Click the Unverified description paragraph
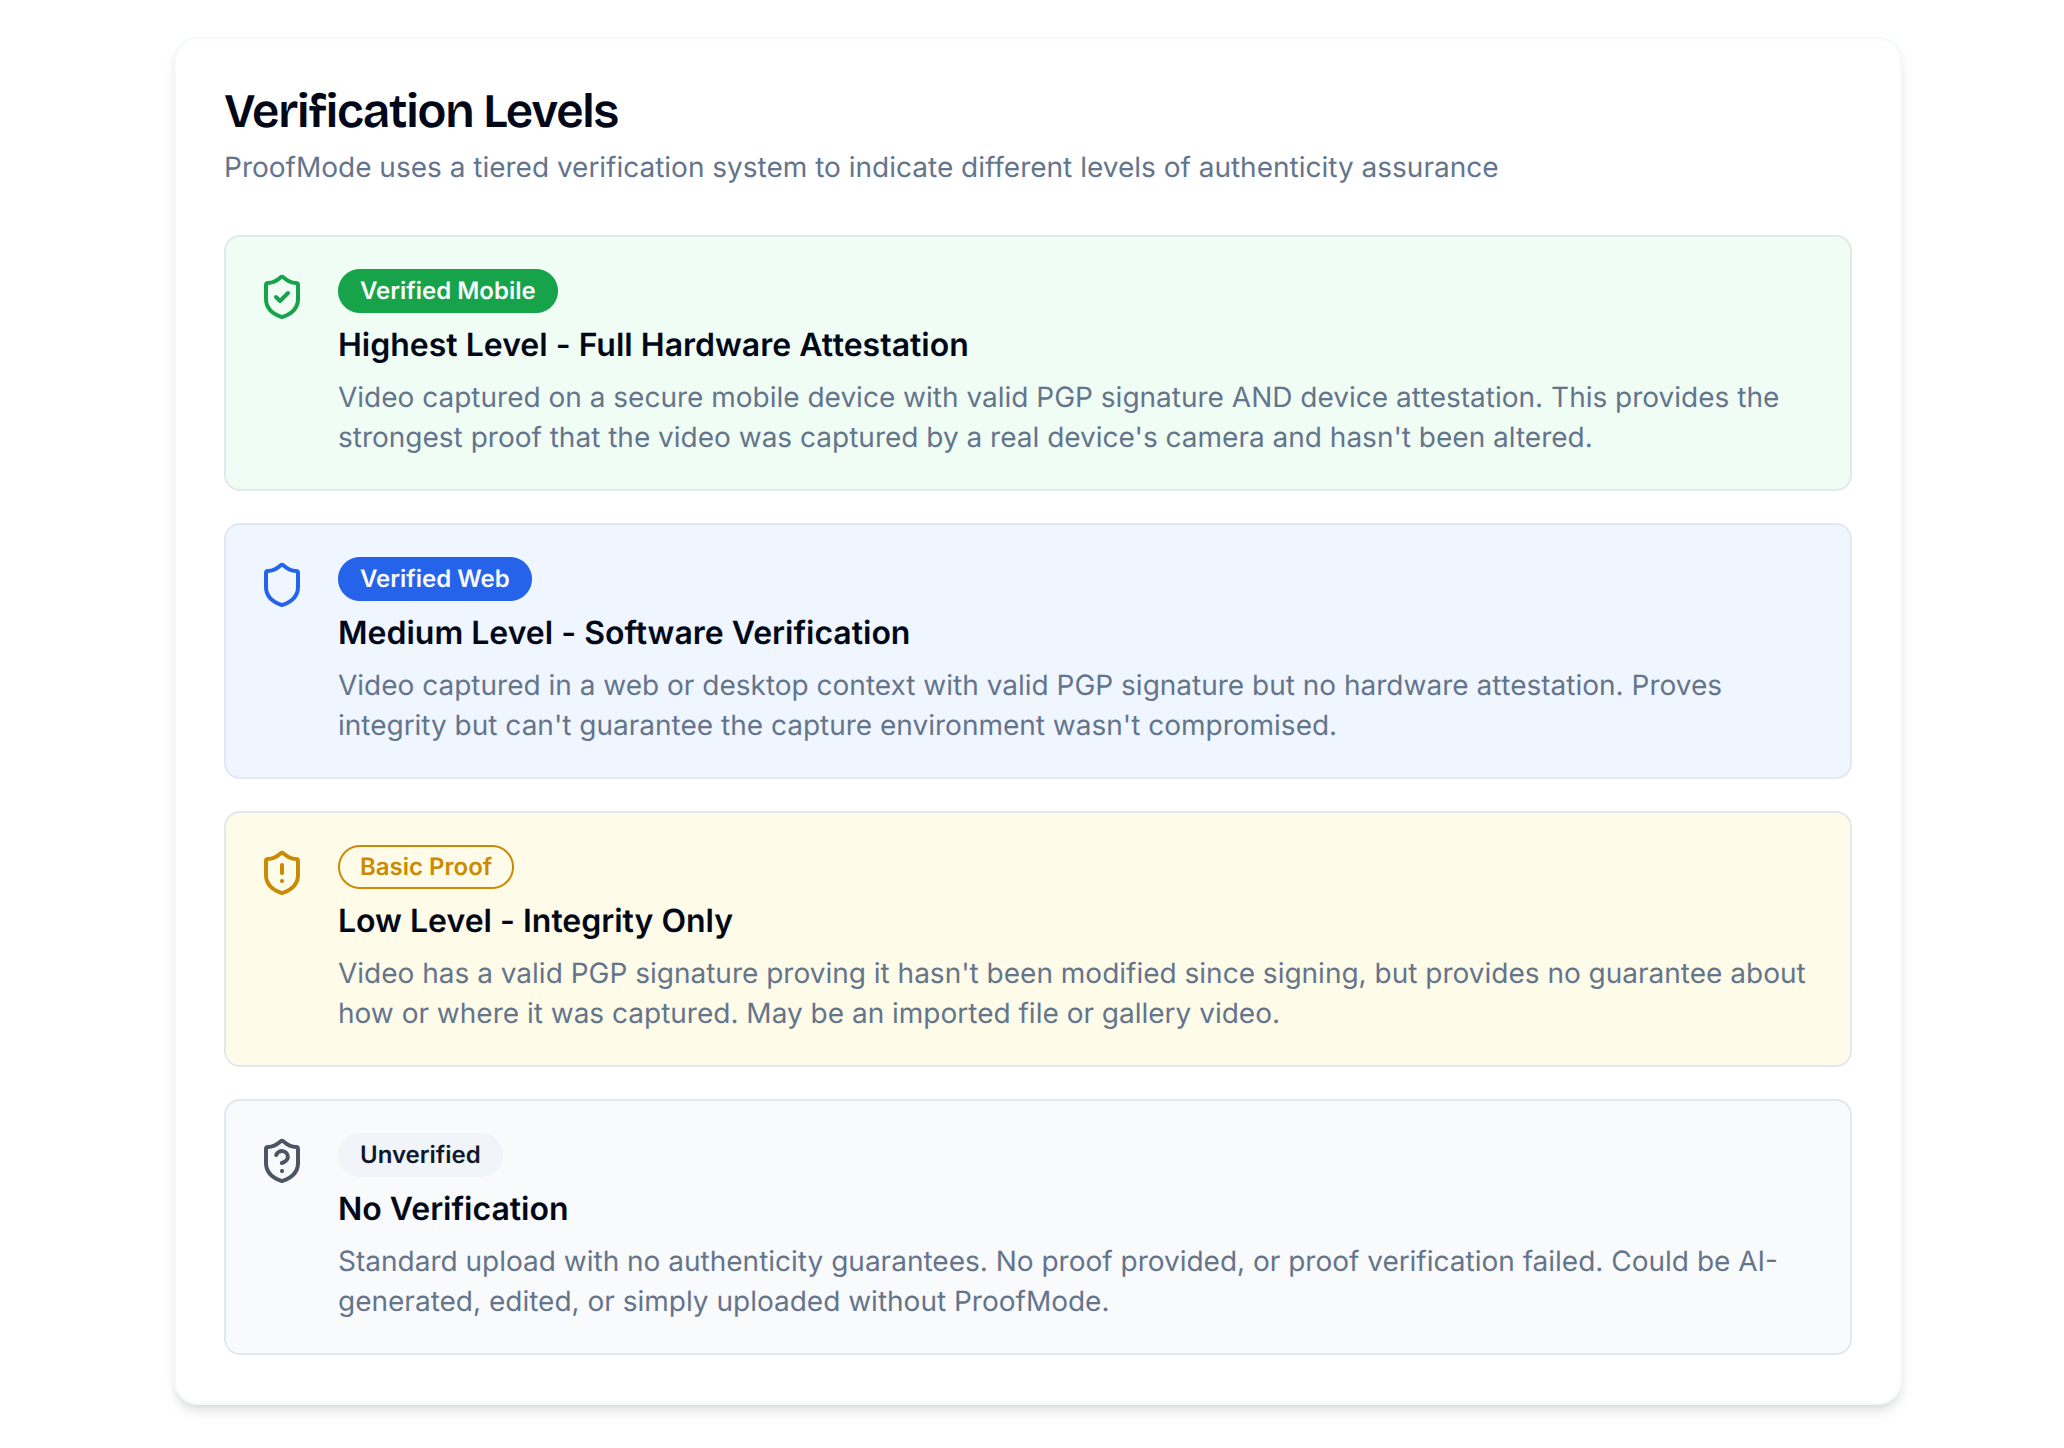 point(1057,1282)
